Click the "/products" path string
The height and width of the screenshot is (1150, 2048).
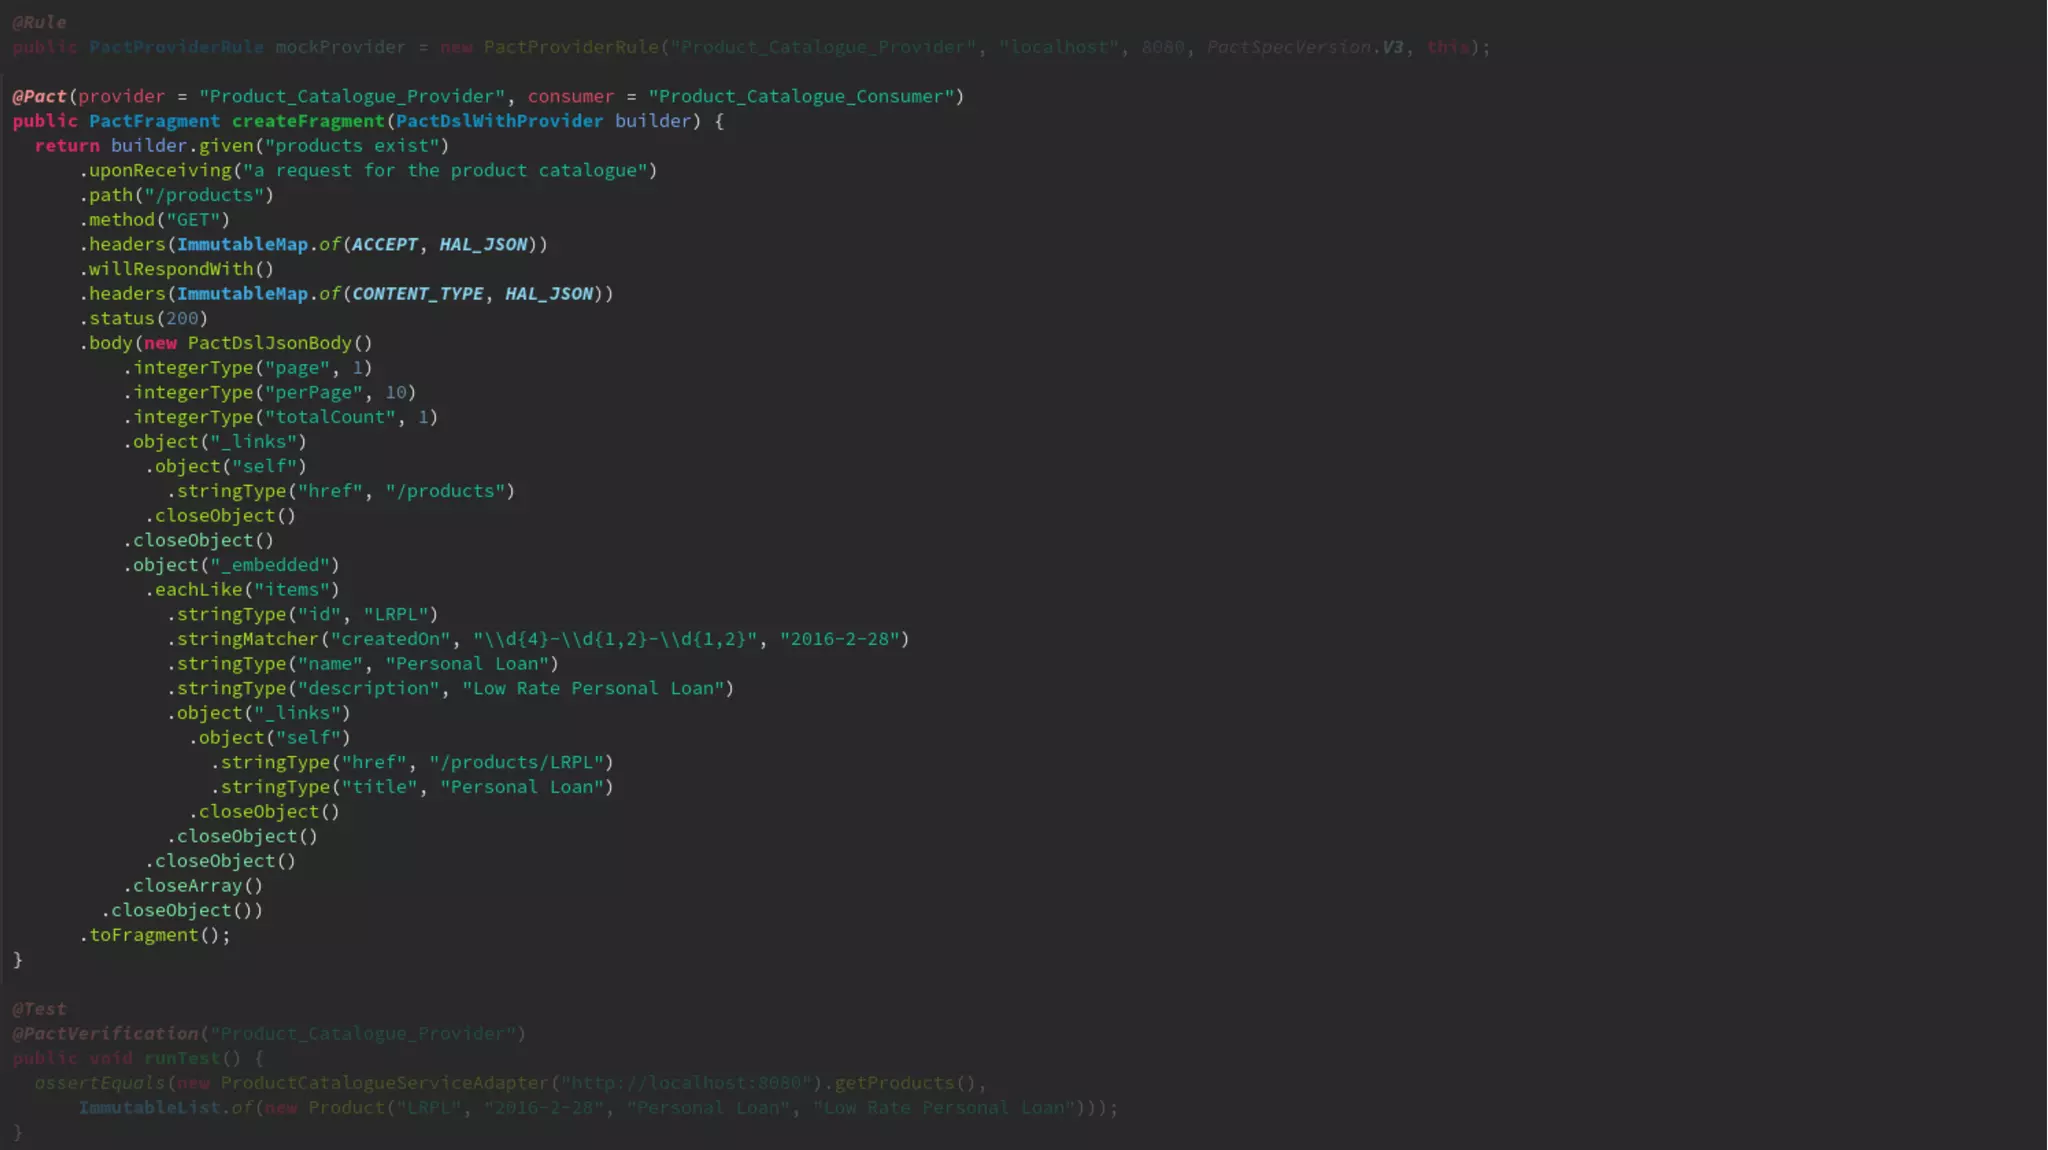tap(203, 195)
